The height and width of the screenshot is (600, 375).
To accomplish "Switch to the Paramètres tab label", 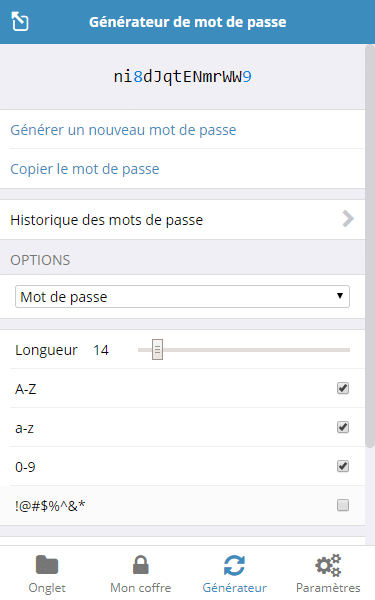I will pyautogui.click(x=328, y=587).
